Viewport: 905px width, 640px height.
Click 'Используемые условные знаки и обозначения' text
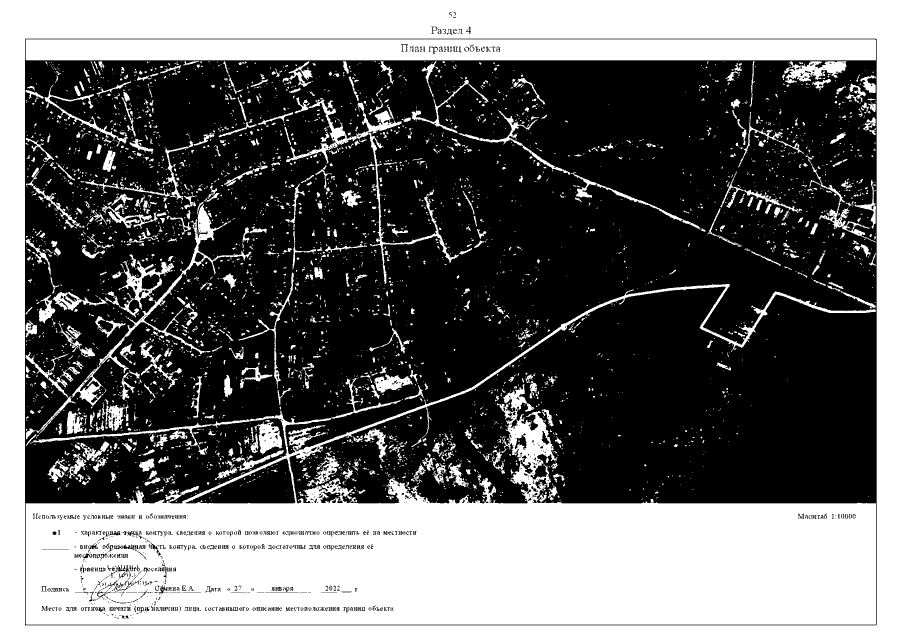tap(110, 517)
